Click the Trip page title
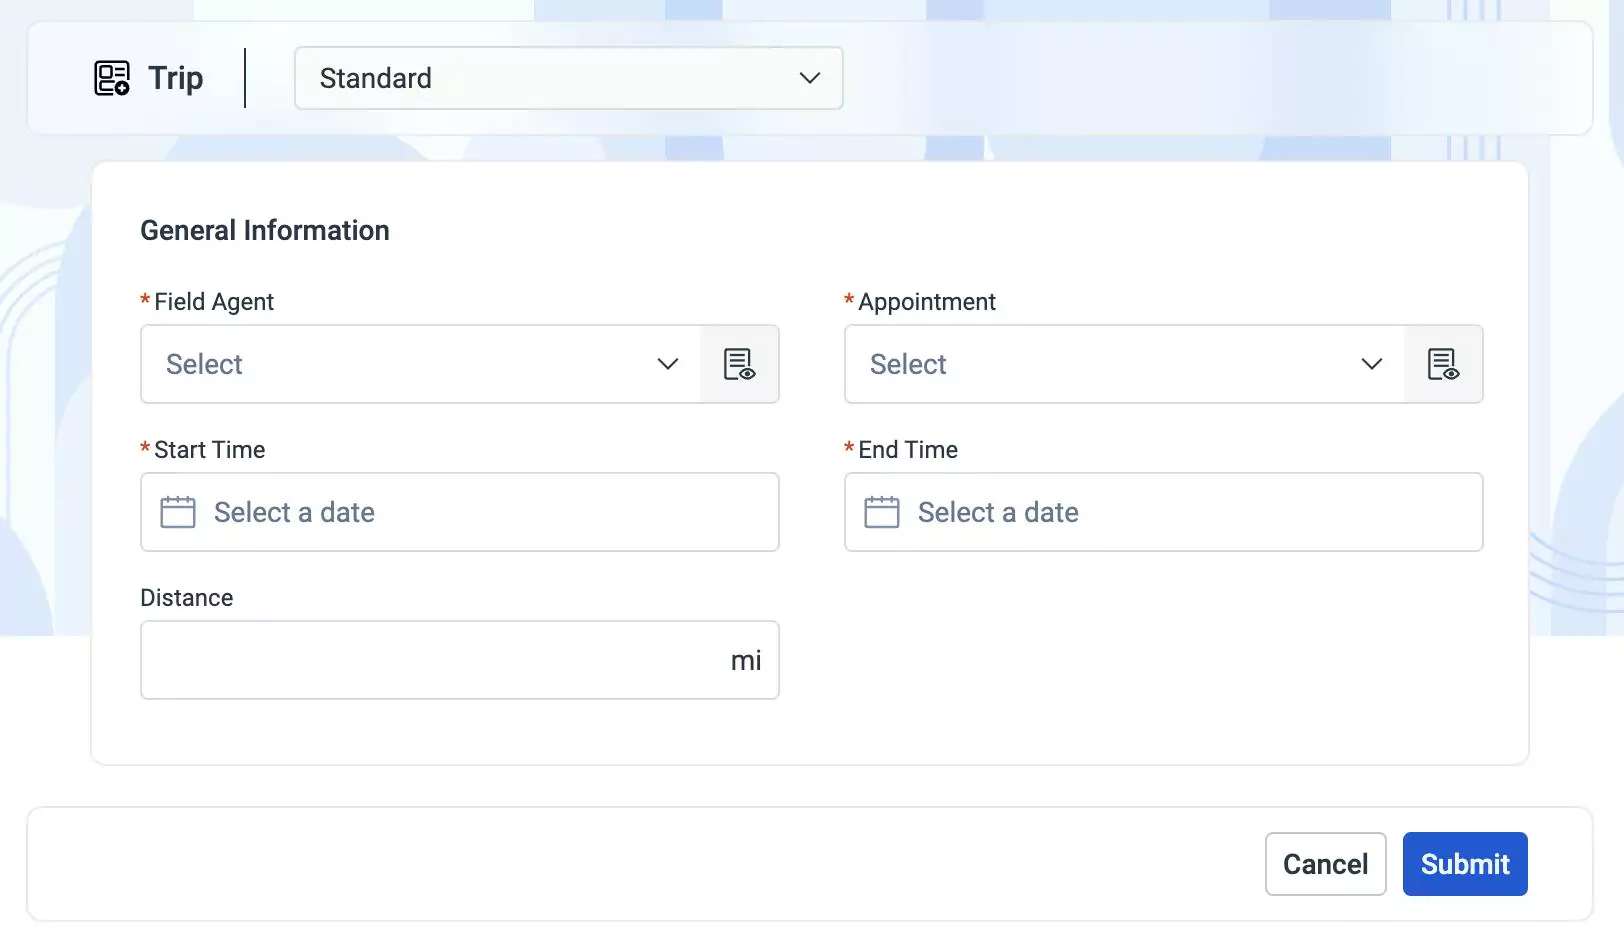 (175, 78)
